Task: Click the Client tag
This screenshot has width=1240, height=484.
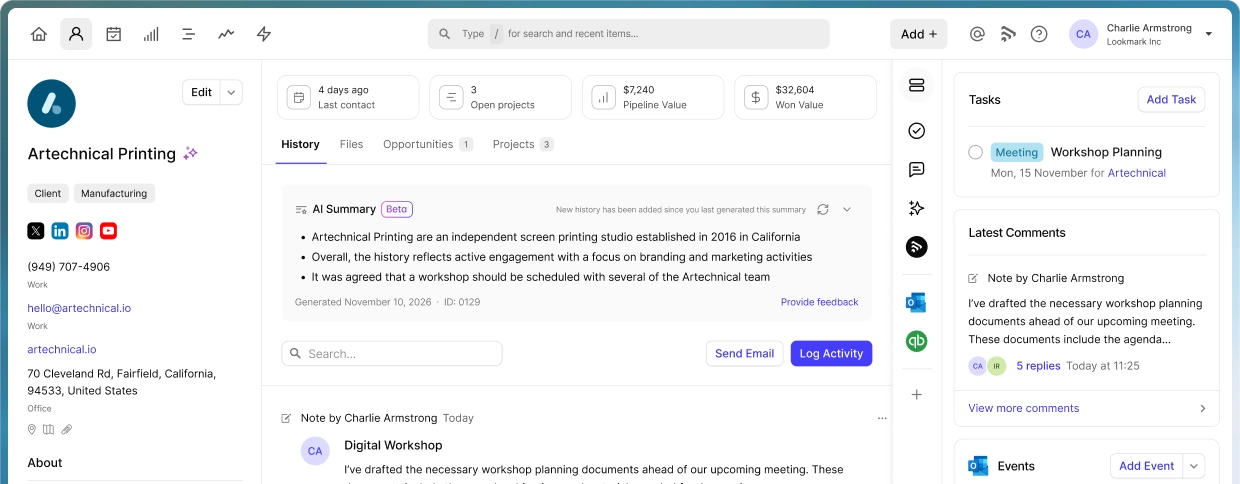Action: point(48,194)
